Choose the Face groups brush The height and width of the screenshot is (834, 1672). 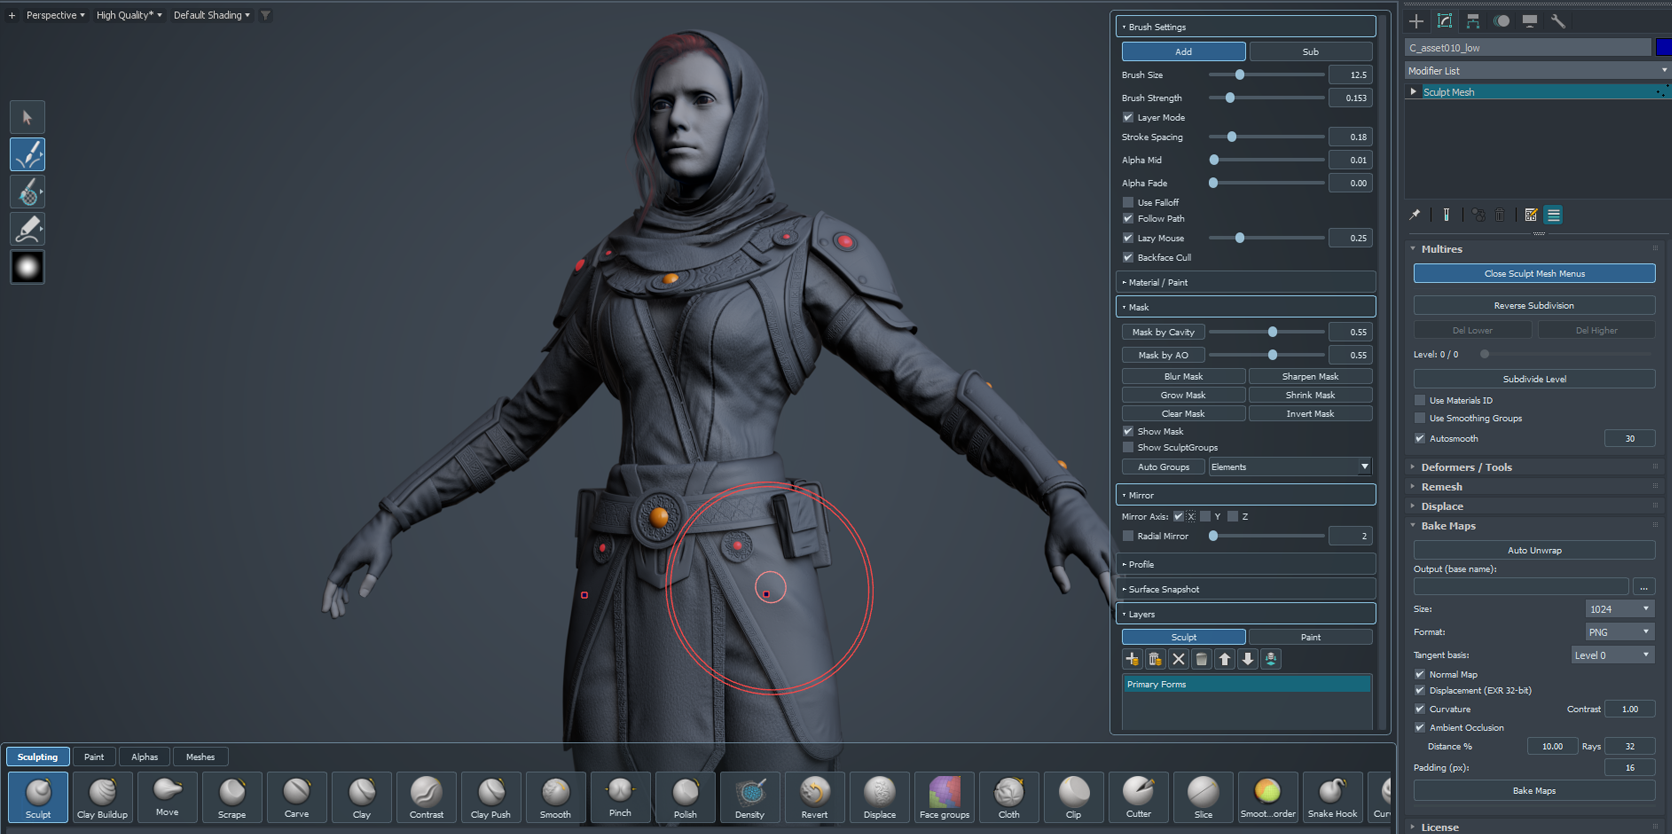pos(944,797)
